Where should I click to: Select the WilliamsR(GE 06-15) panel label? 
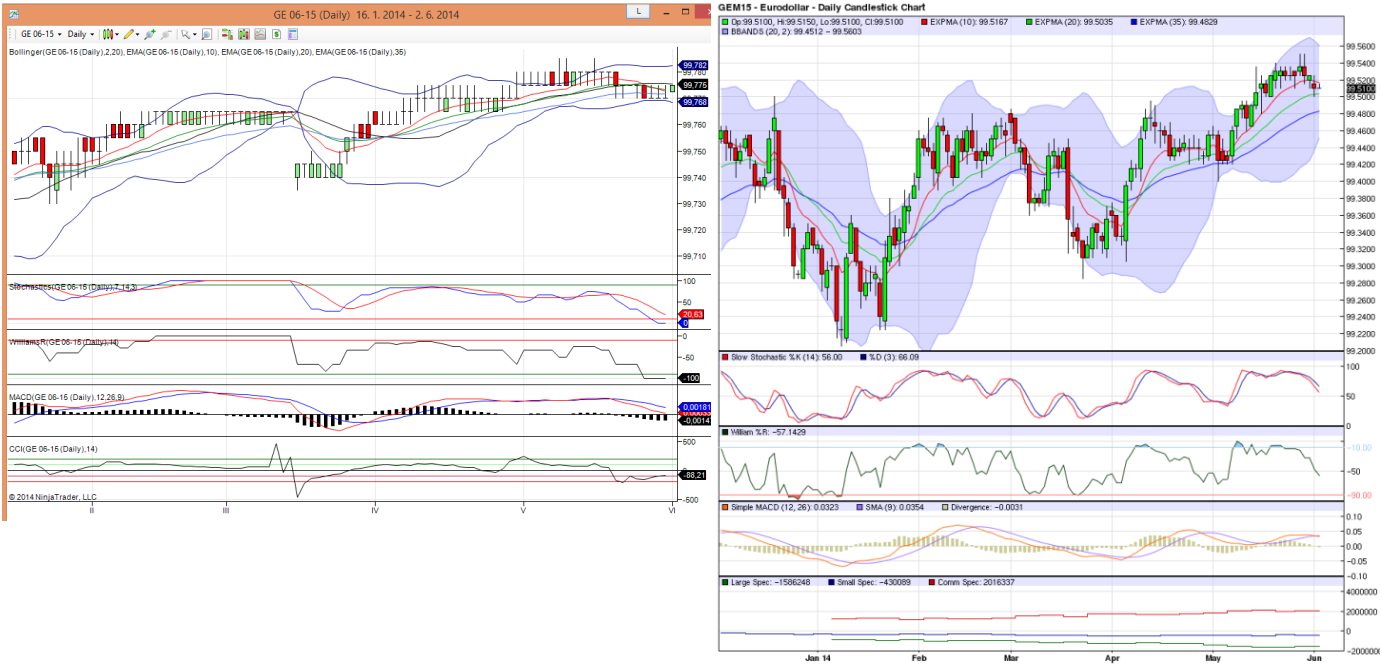pos(64,342)
